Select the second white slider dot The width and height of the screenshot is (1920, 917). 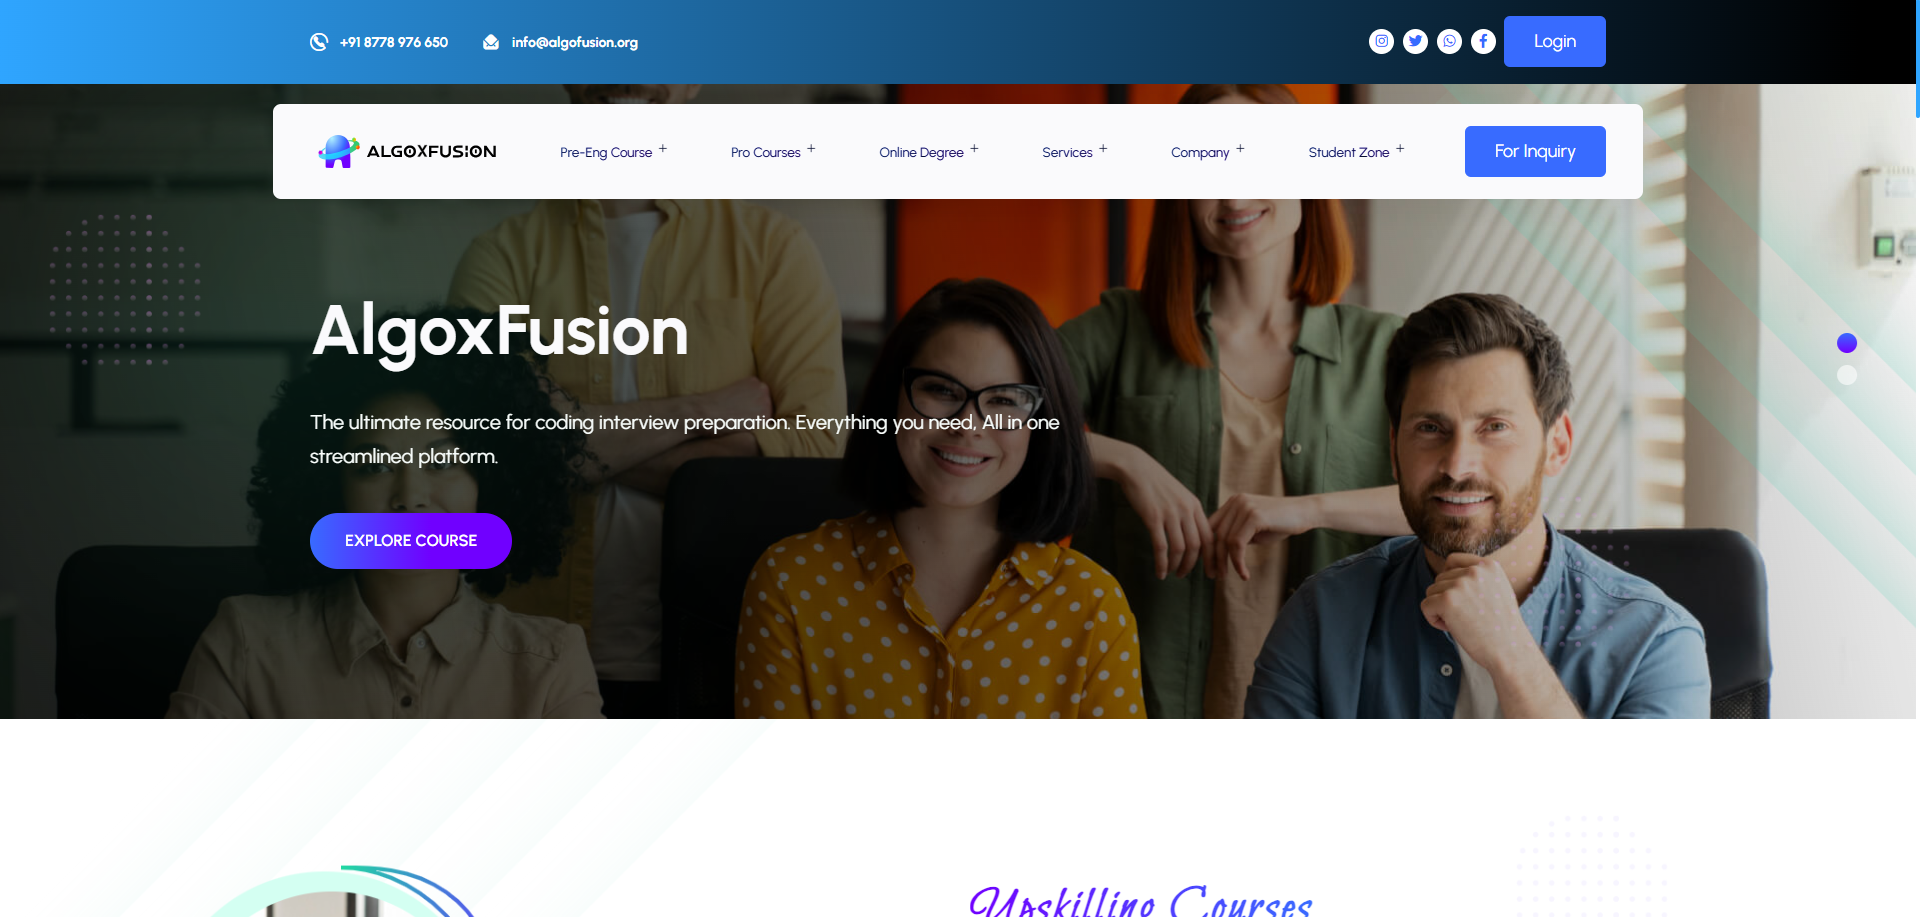(x=1847, y=375)
